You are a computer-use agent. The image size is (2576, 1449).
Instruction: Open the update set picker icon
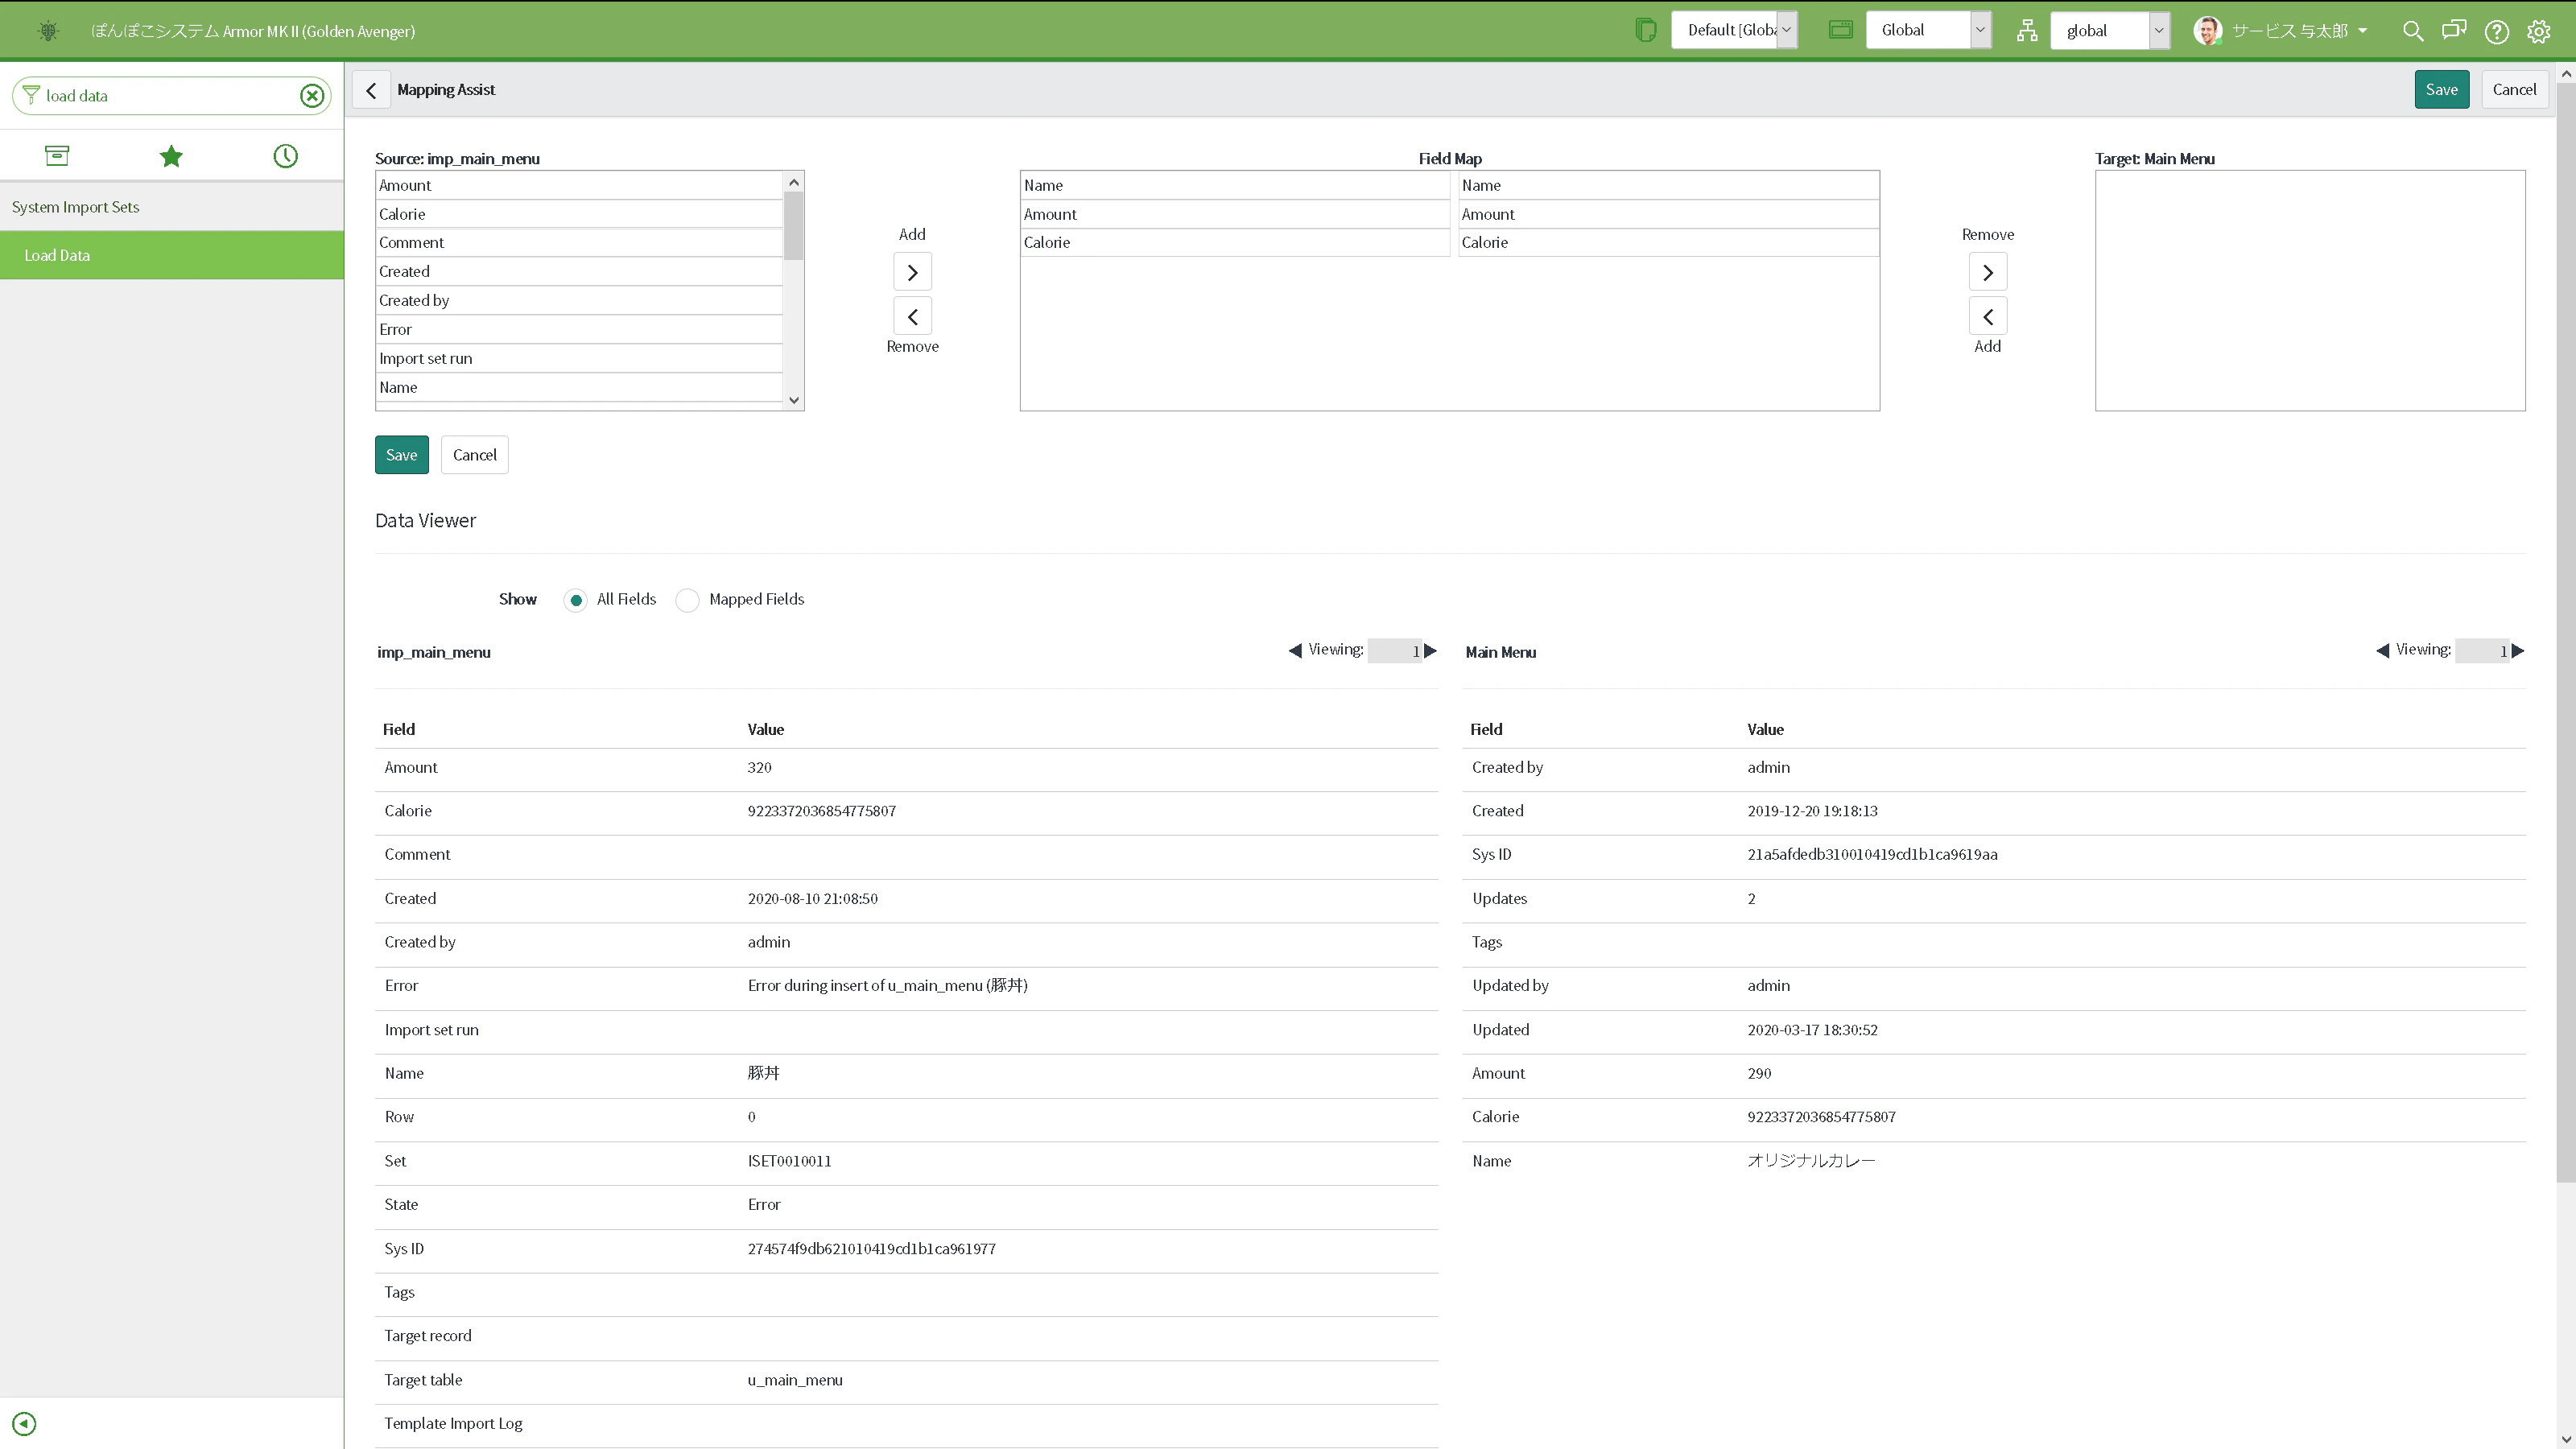1645,30
